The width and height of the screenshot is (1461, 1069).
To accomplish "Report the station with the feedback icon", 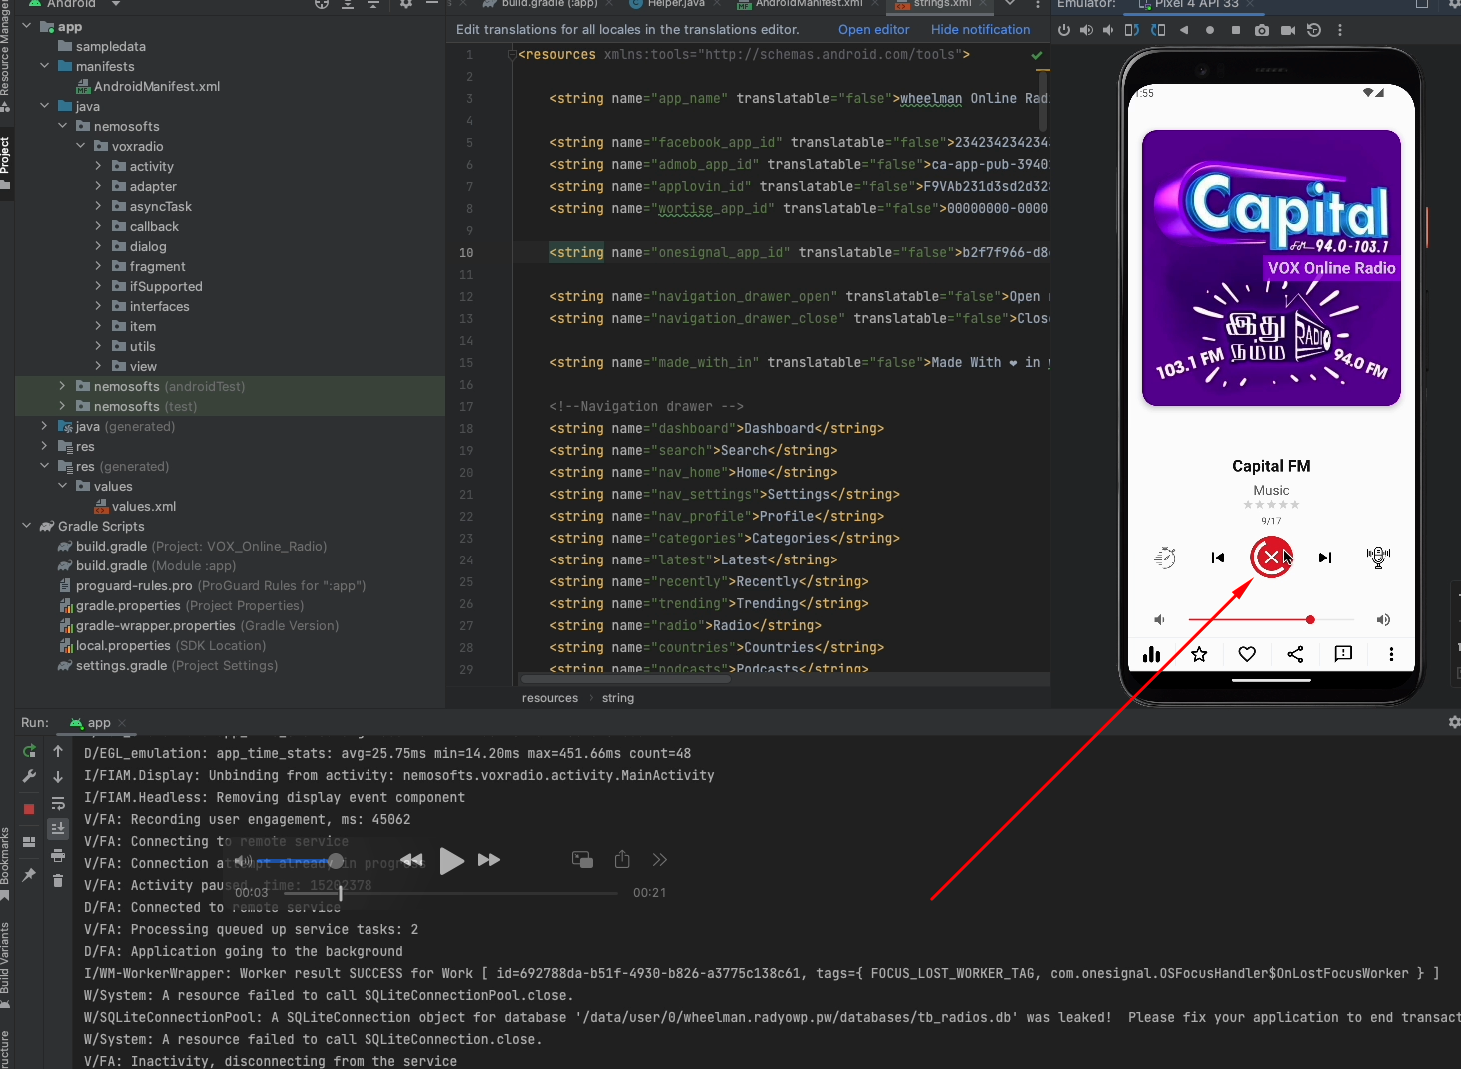I will [x=1343, y=654].
